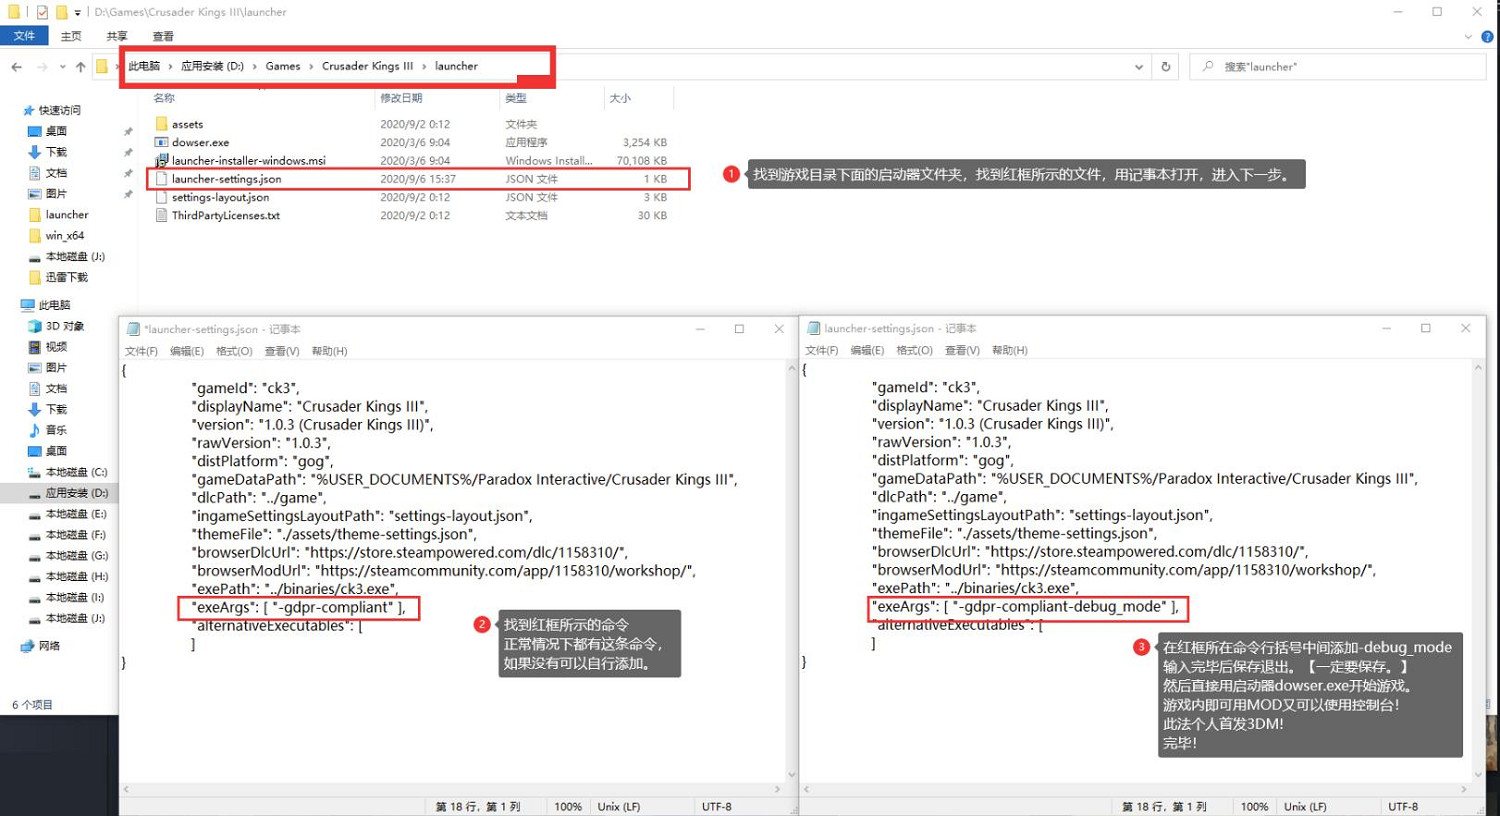Select the assets folder icon
The image size is (1500, 816).
(x=161, y=124)
